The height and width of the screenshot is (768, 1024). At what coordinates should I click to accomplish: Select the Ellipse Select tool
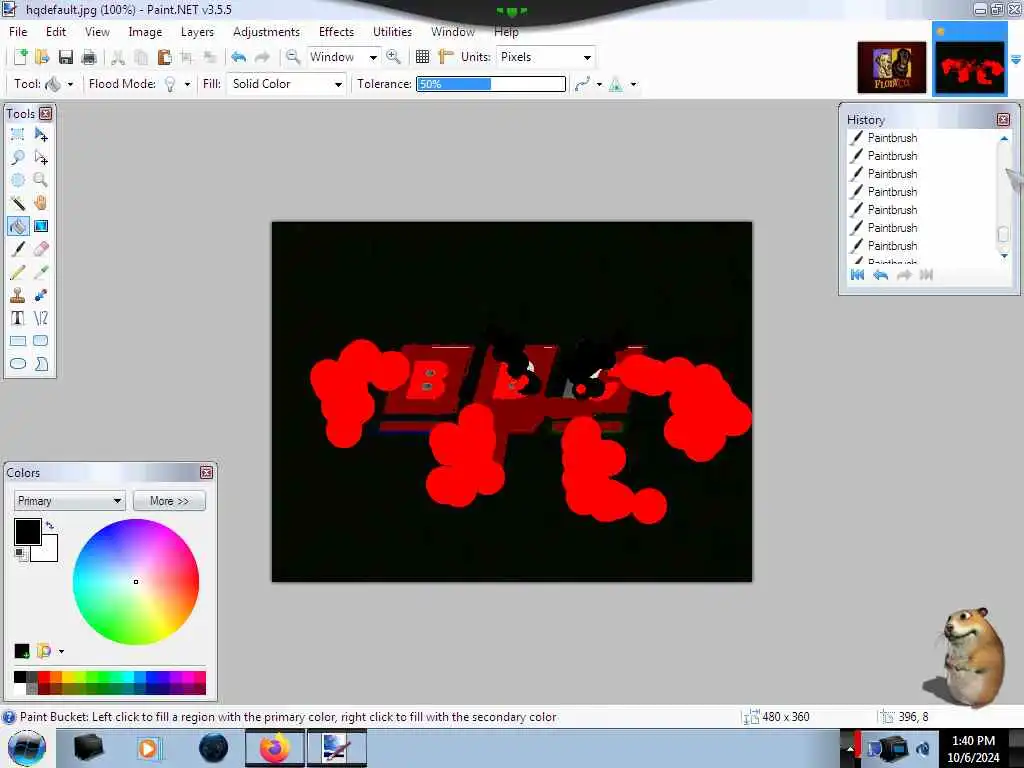click(18, 180)
